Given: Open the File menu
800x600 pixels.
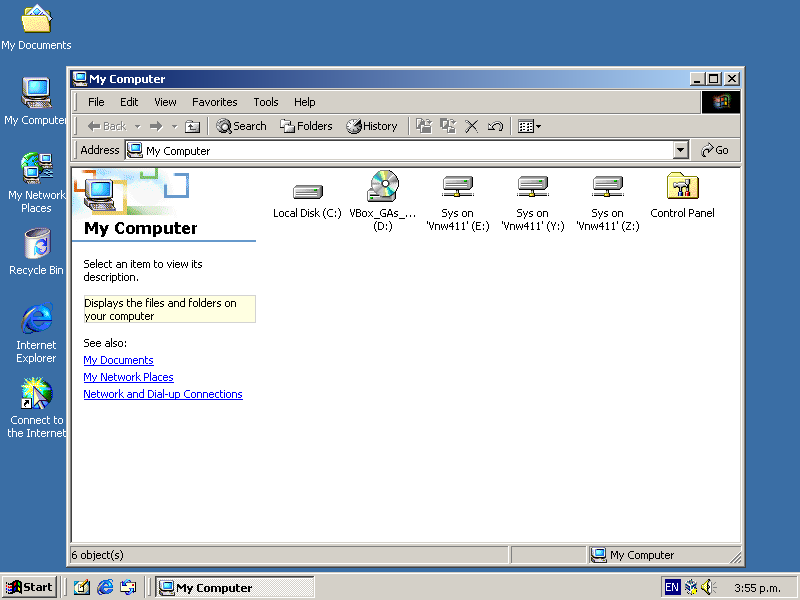Looking at the screenshot, I should (x=96, y=102).
